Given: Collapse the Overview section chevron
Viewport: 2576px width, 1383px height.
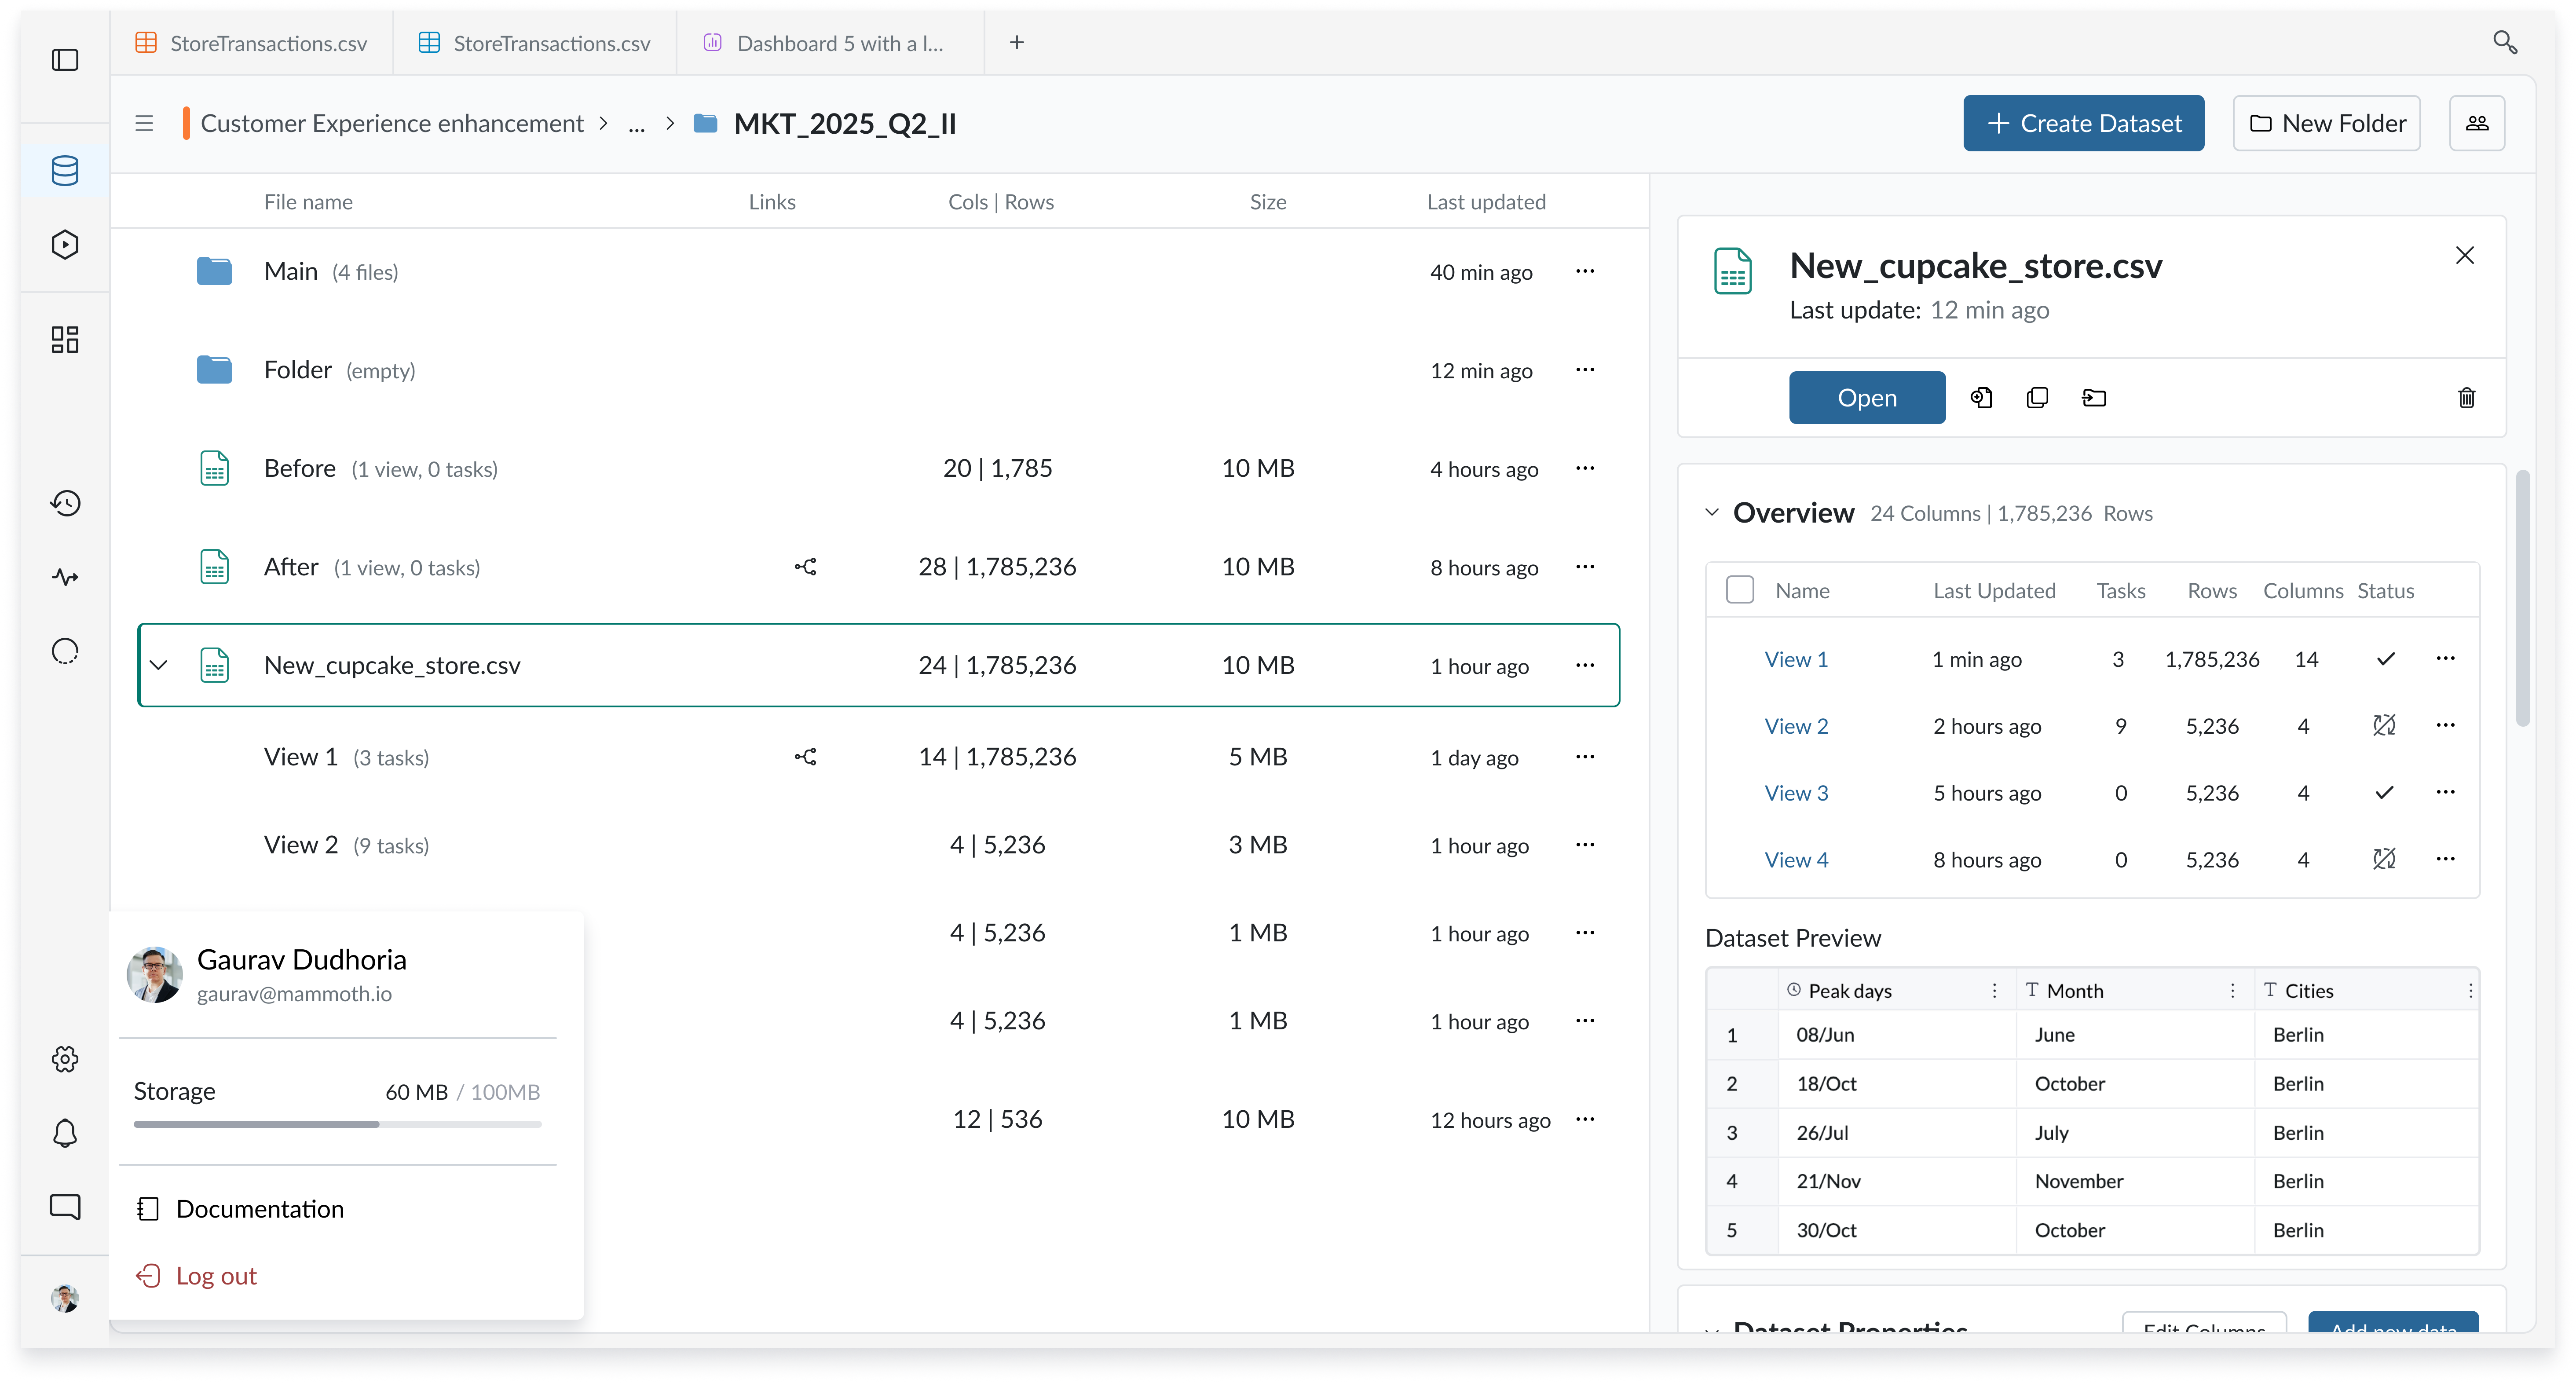Looking at the screenshot, I should [1712, 513].
